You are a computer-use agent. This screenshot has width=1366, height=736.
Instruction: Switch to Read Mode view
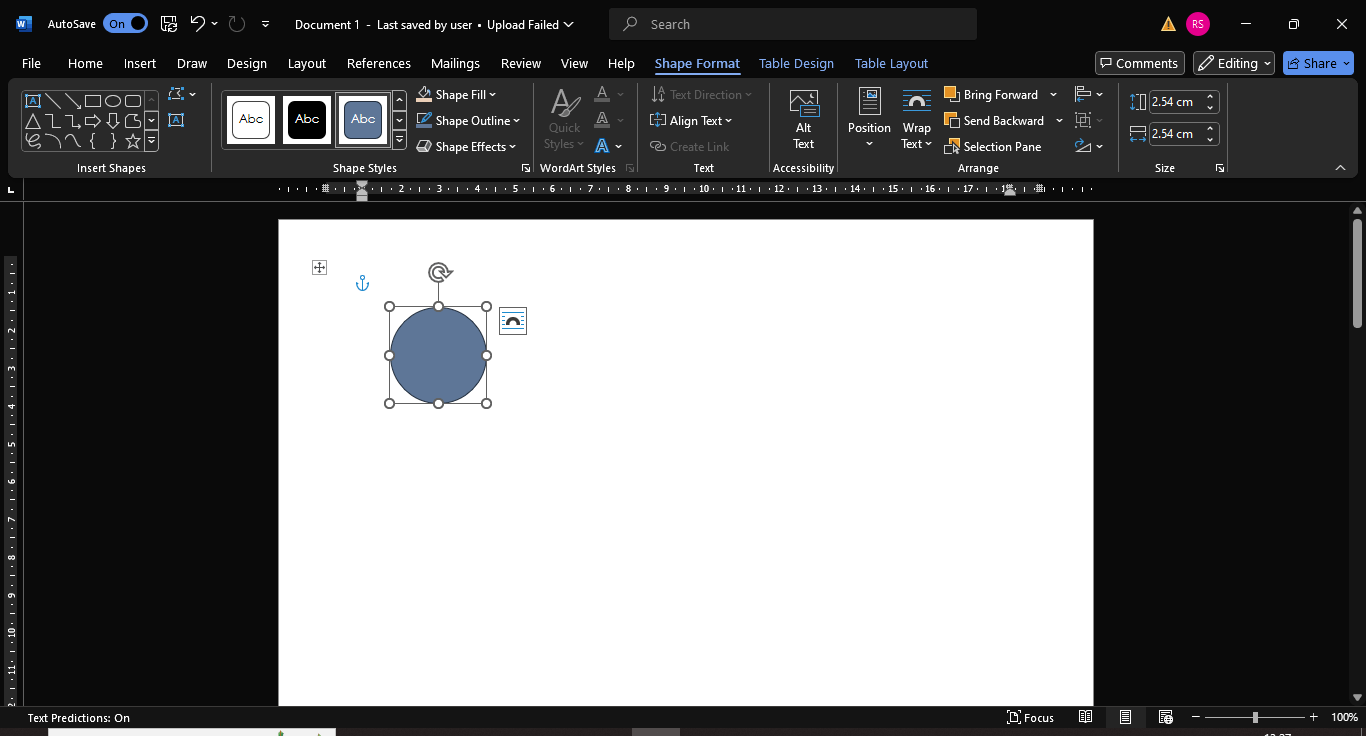pos(1086,717)
